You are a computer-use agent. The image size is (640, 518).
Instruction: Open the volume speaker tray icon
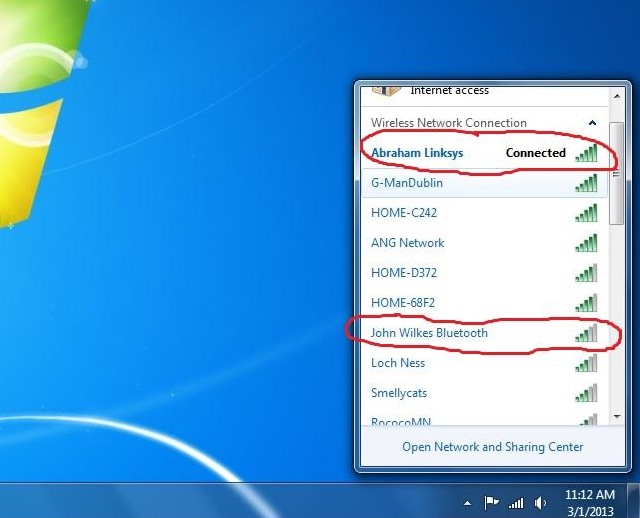click(x=541, y=502)
